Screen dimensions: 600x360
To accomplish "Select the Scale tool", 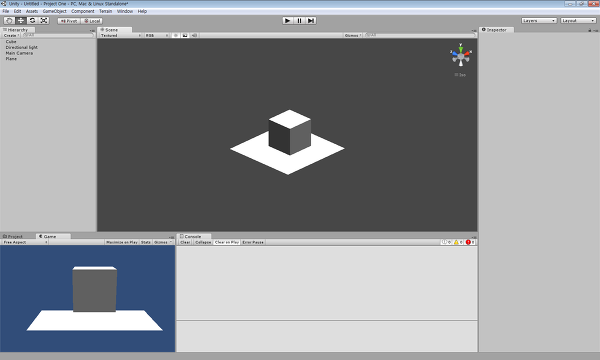I will coord(44,21).
